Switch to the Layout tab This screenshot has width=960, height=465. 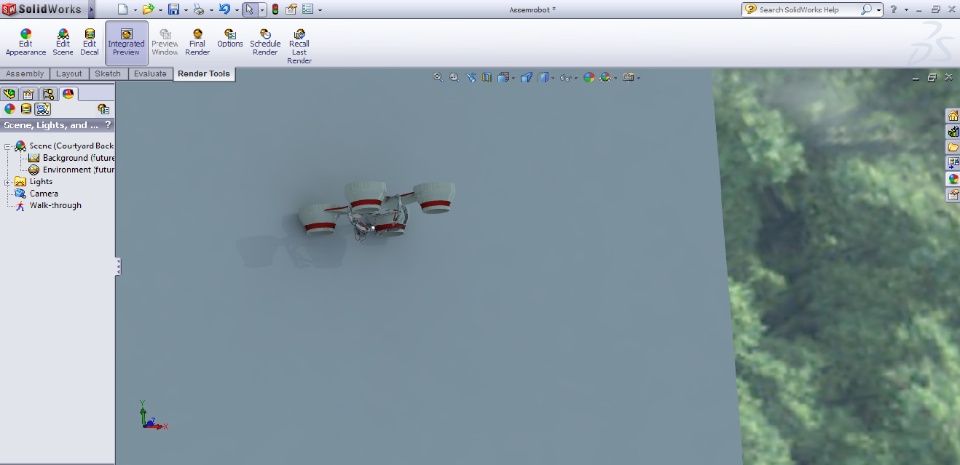tap(69, 73)
